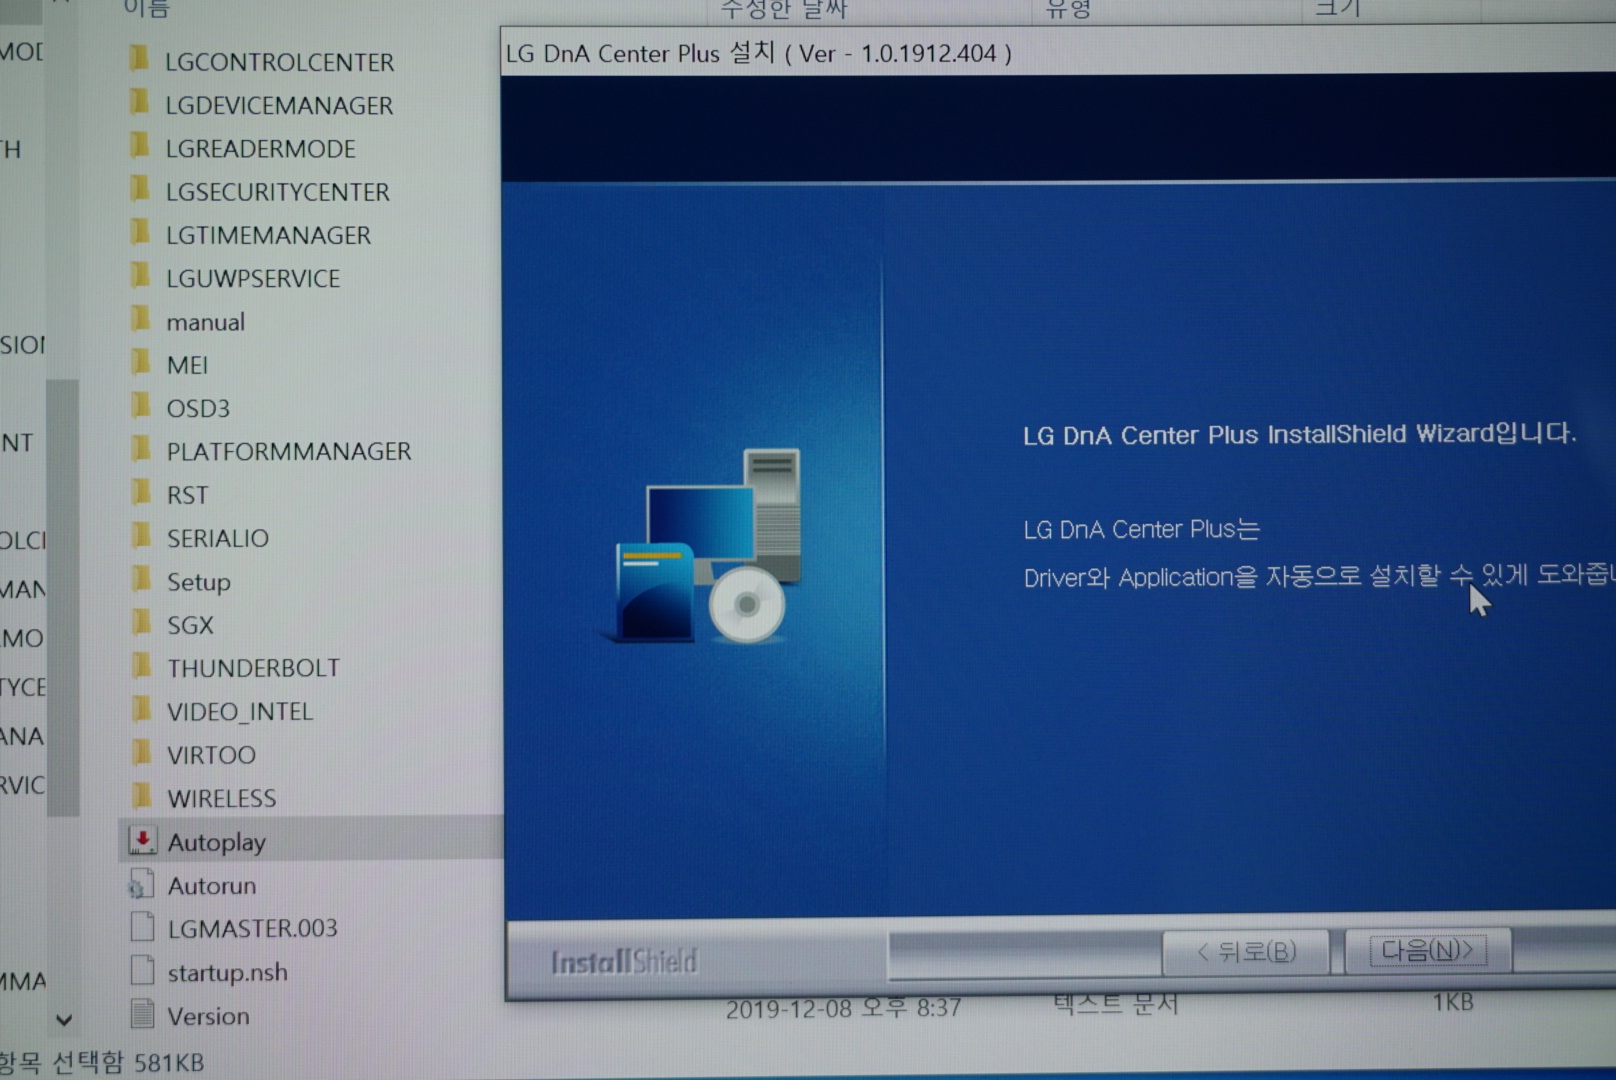Click the THUNDERBOLT folder icon
The height and width of the screenshot is (1080, 1616).
click(142, 665)
